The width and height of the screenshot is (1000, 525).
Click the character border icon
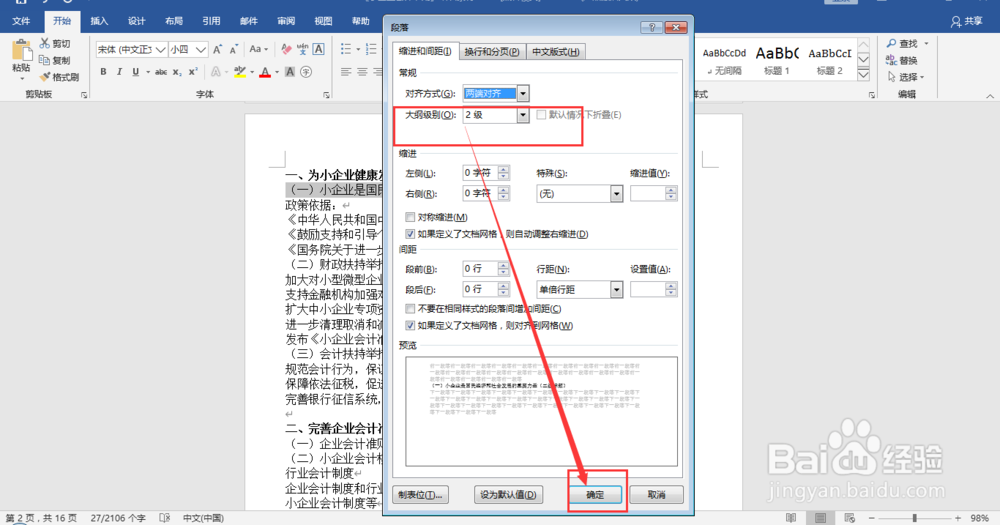[318, 49]
